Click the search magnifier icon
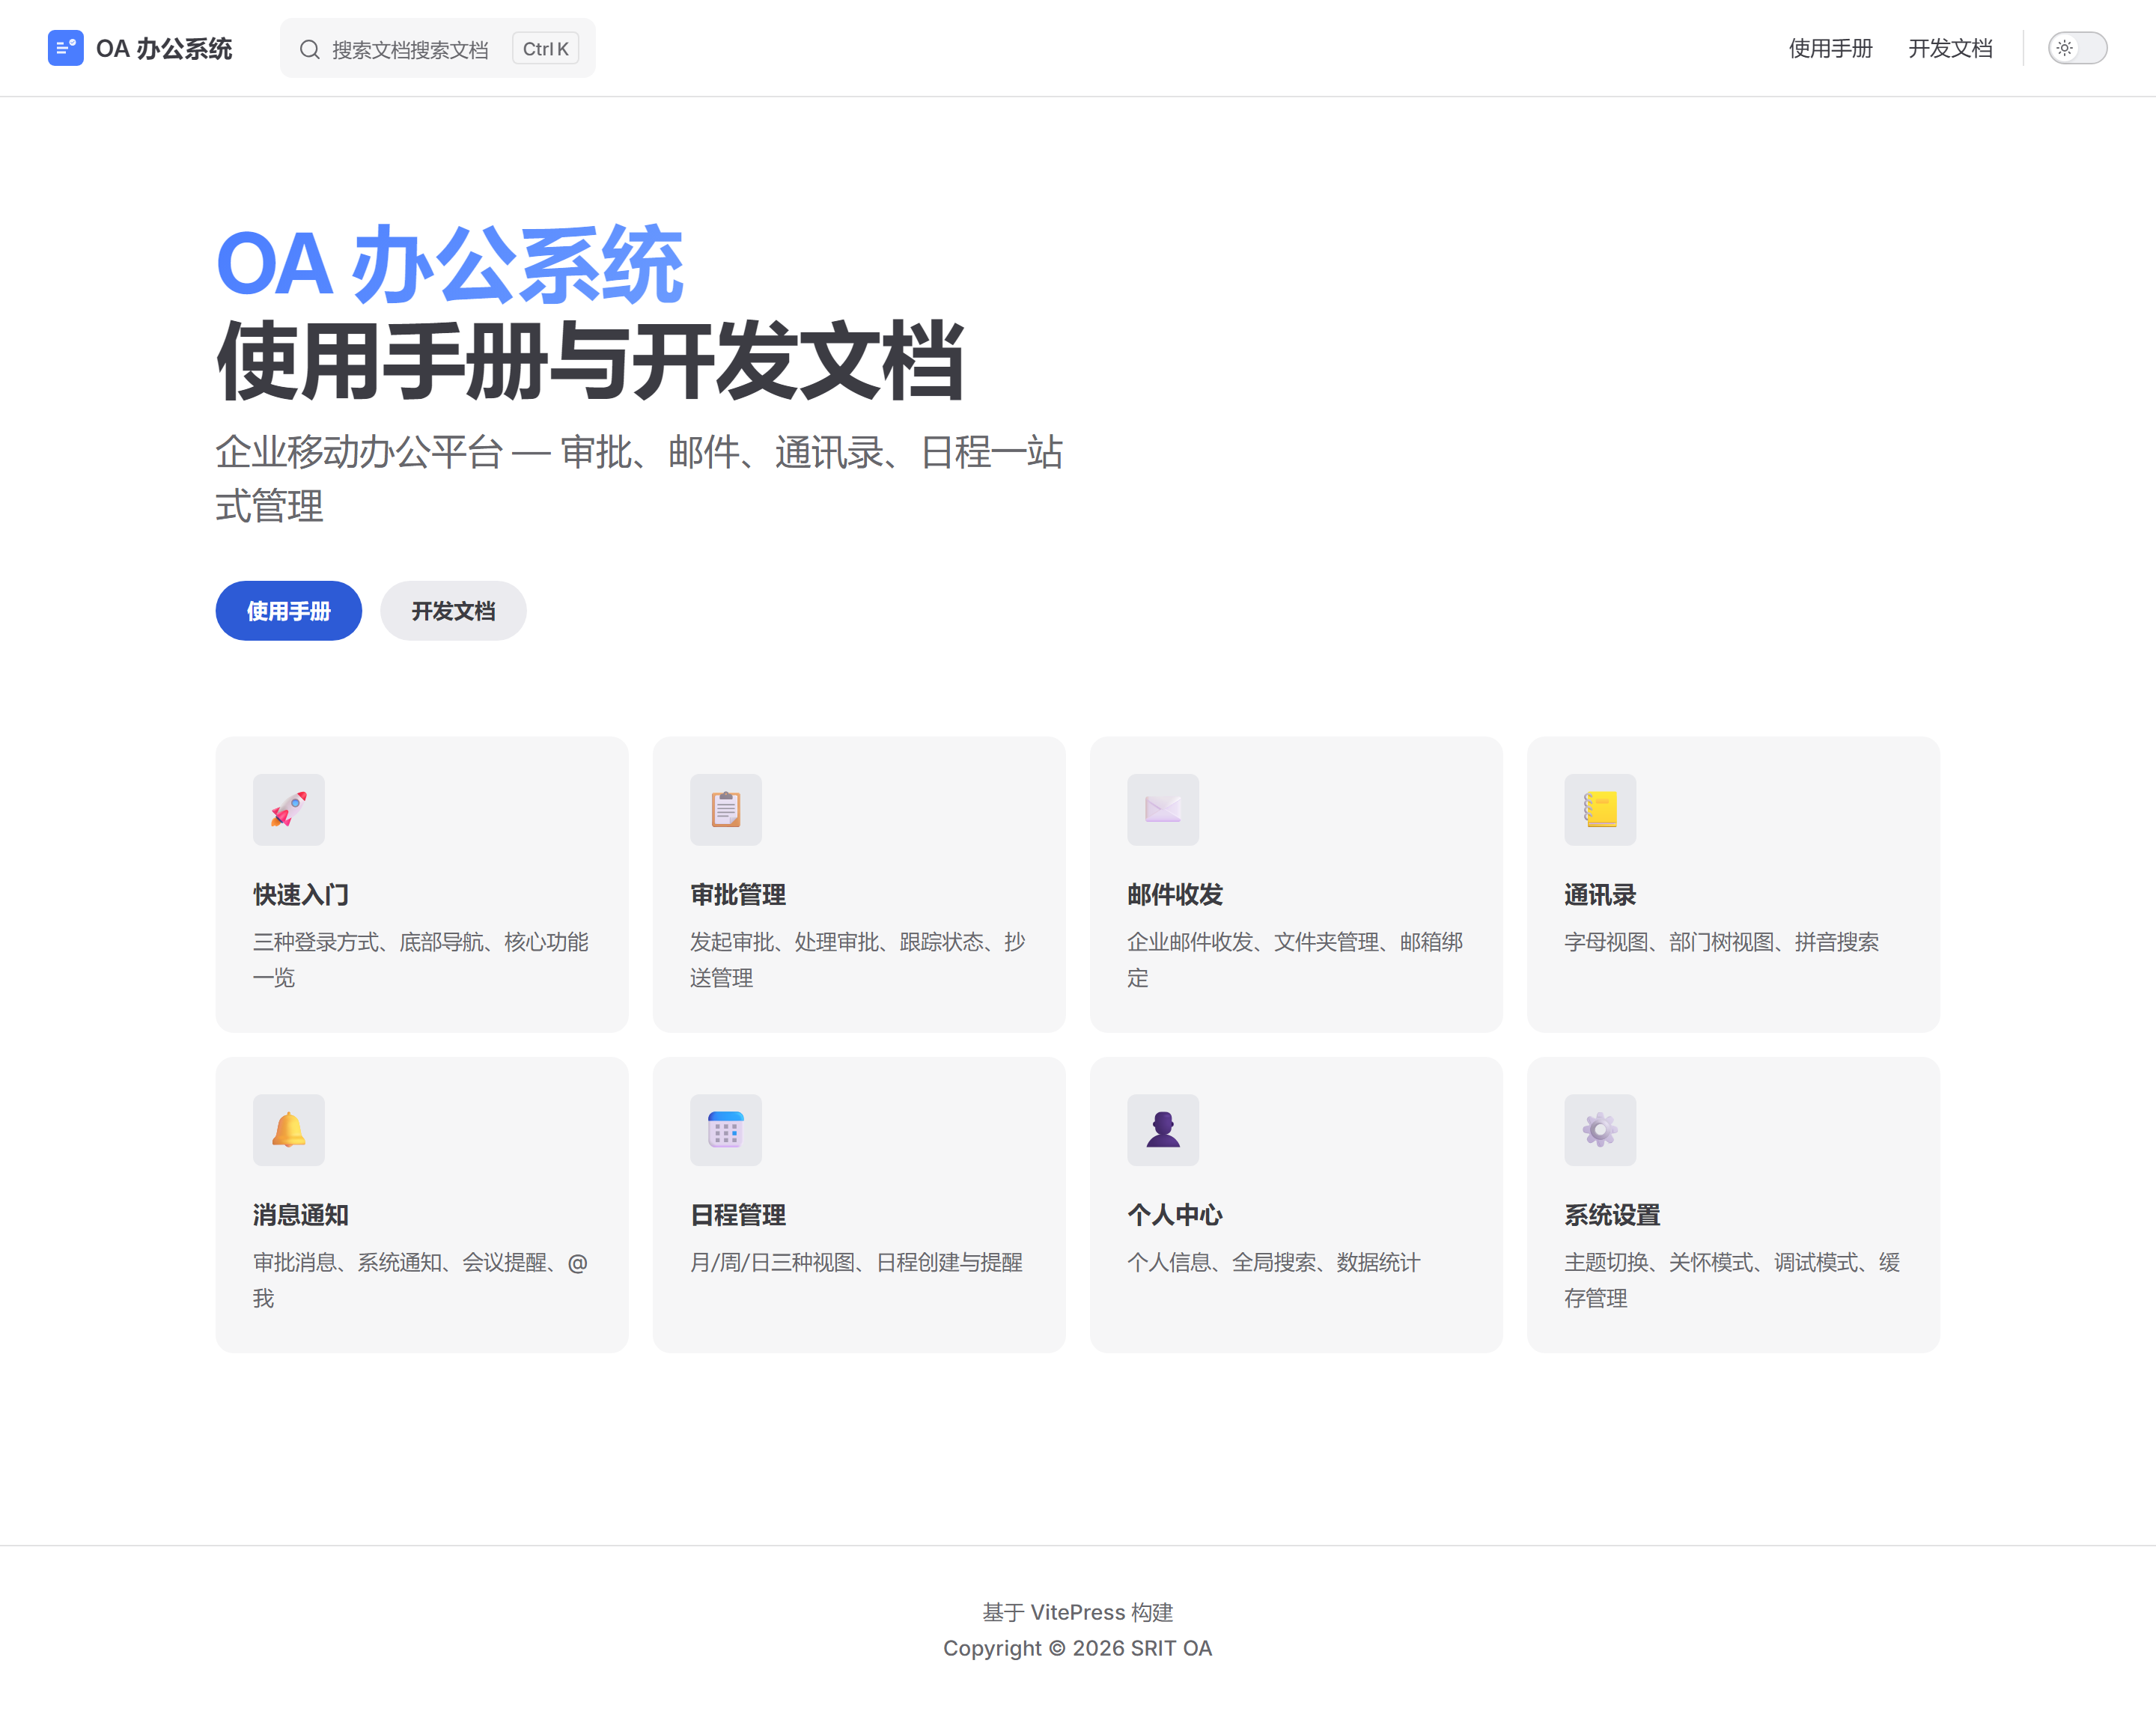 (310, 49)
